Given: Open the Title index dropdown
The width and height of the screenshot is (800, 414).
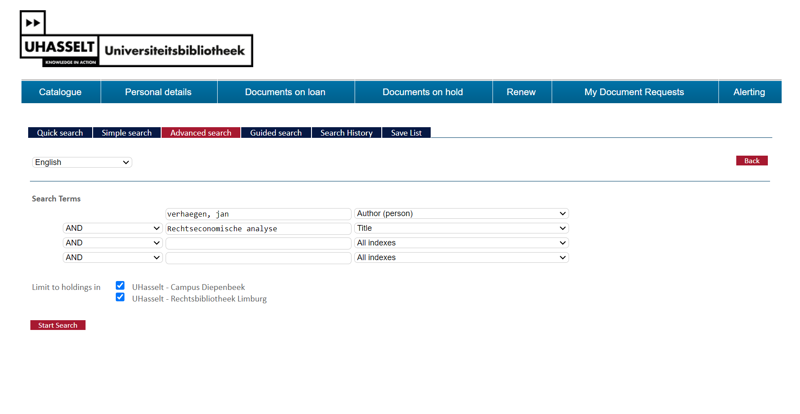Looking at the screenshot, I should [x=461, y=229].
